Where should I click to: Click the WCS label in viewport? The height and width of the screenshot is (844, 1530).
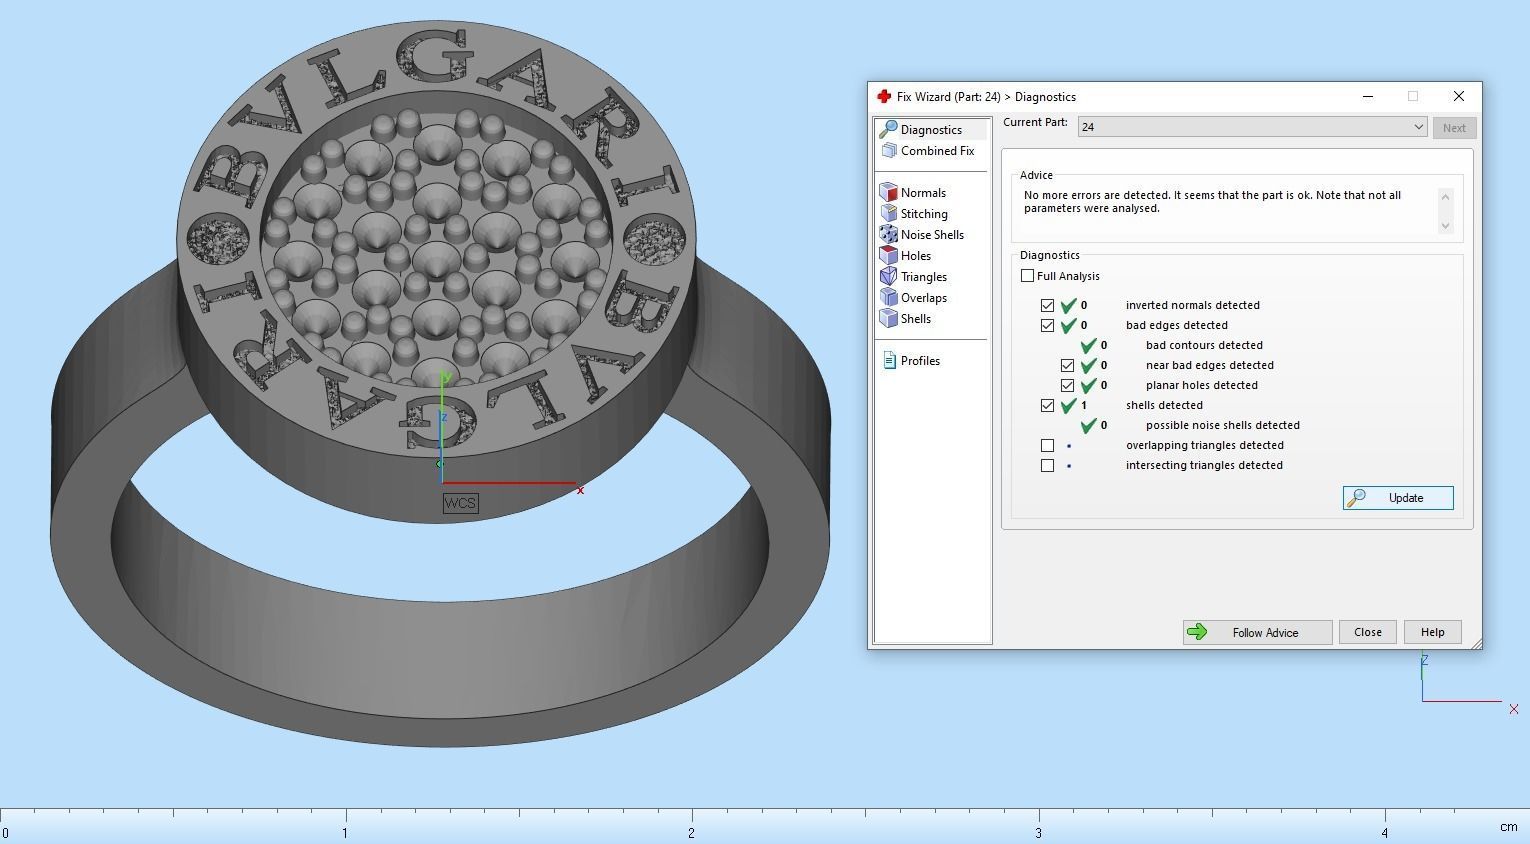tap(460, 503)
